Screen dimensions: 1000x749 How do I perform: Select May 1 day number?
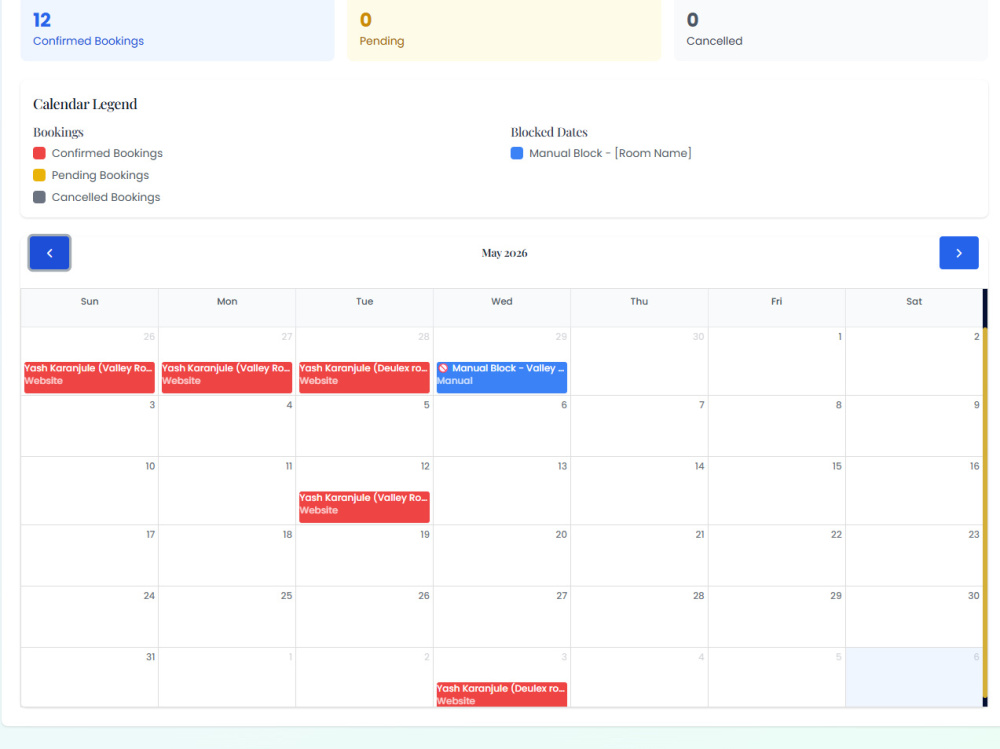click(839, 337)
